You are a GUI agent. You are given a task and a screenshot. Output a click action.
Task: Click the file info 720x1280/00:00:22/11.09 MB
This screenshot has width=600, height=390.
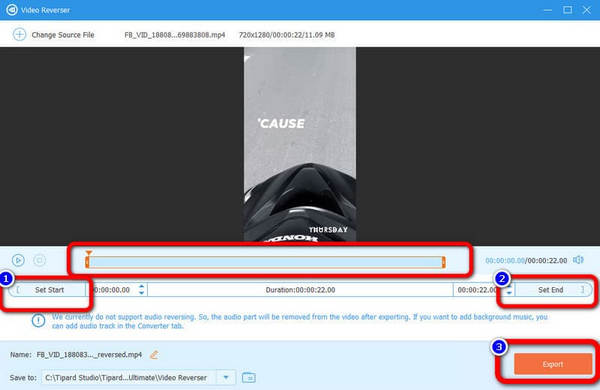pos(287,35)
